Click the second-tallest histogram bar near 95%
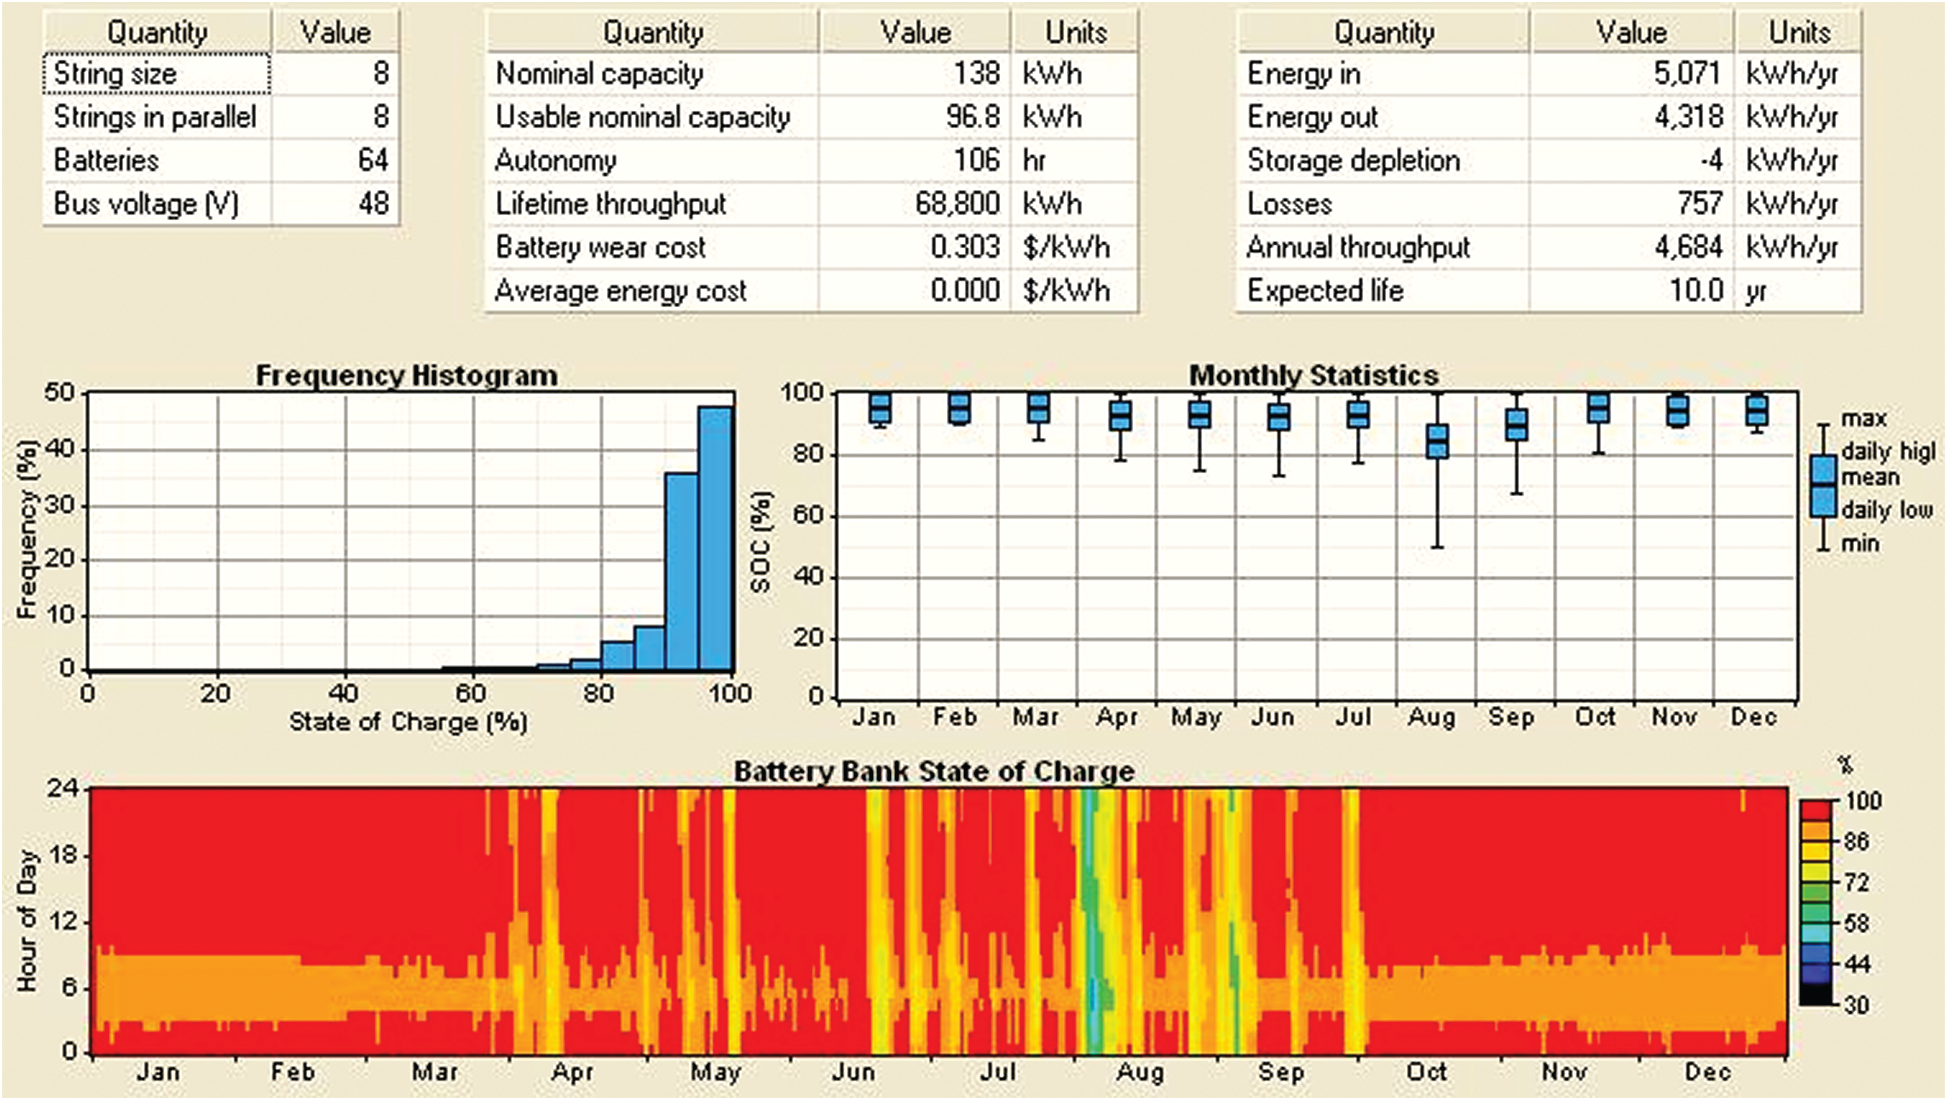This screenshot has width=1948, height=1101. click(x=681, y=570)
